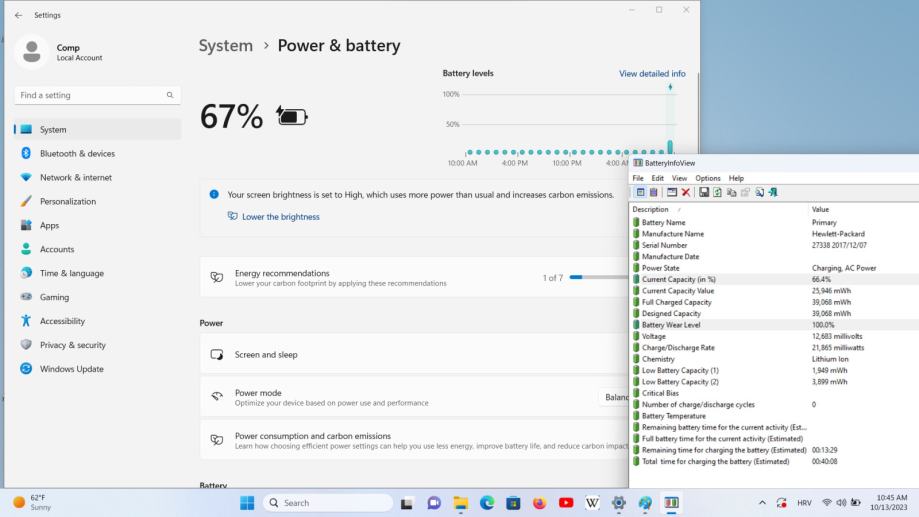This screenshot has width=919, height=517.
Task: Expand Screen and sleep section
Action: (x=414, y=355)
